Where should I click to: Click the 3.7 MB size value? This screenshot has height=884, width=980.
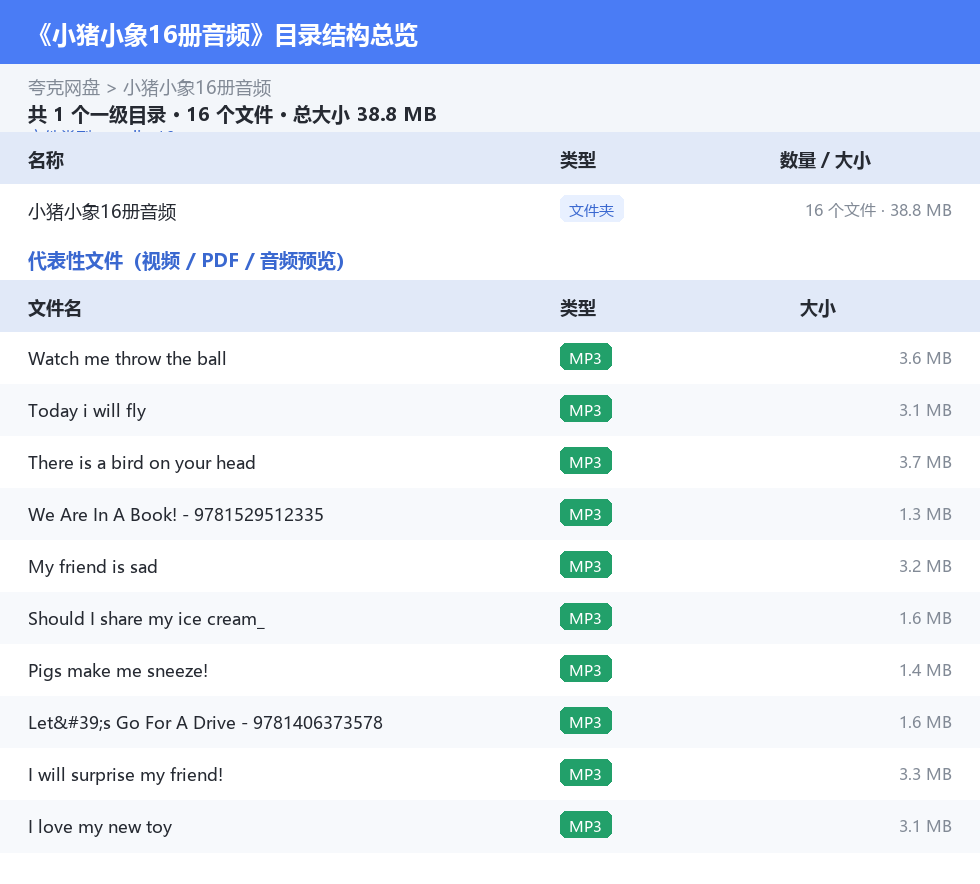tap(925, 462)
